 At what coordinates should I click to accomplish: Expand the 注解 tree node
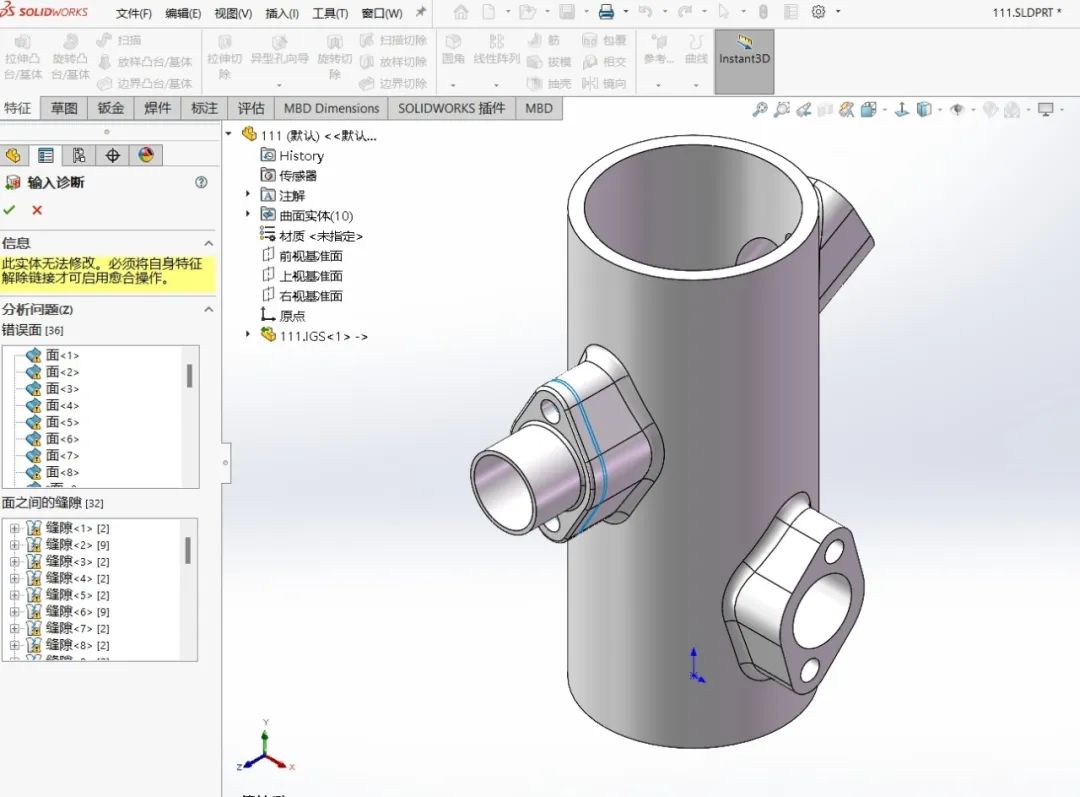(x=248, y=194)
